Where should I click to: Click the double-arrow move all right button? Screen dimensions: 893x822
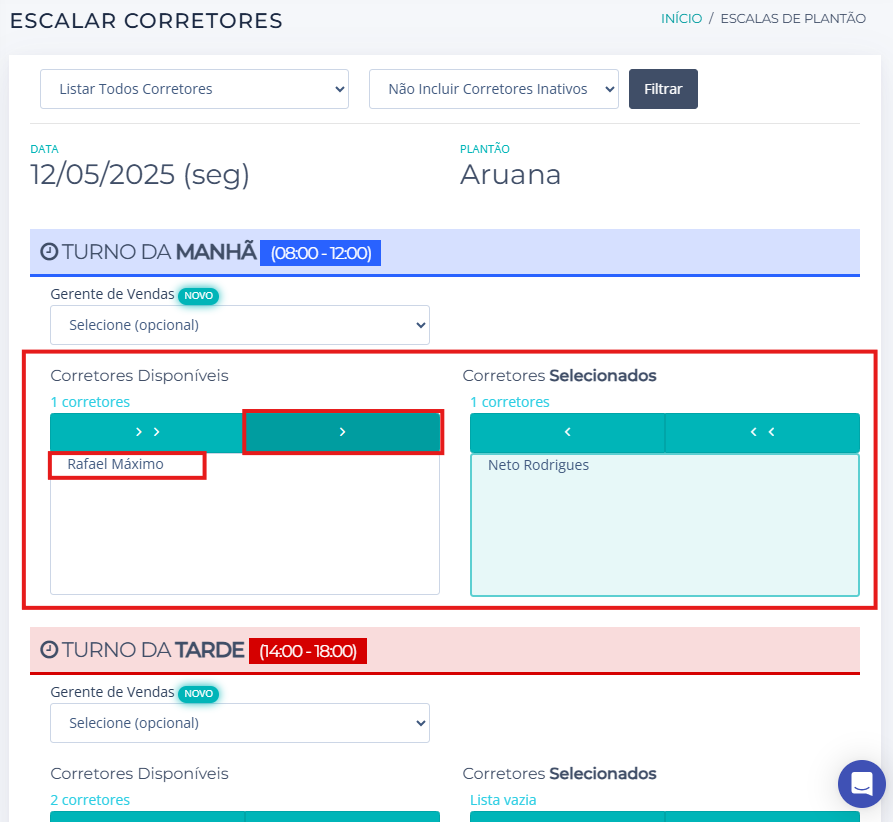pos(147,432)
